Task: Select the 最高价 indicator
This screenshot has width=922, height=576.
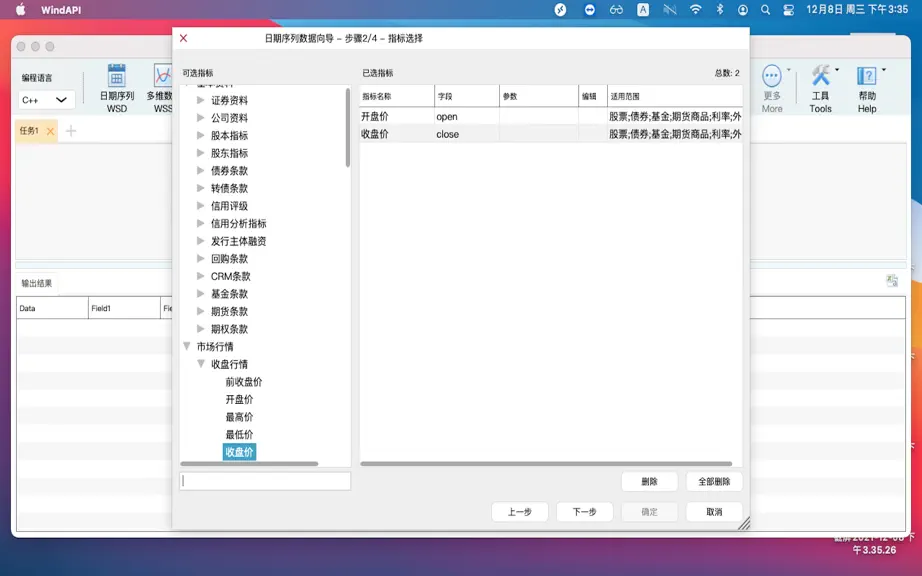Action: click(x=239, y=417)
